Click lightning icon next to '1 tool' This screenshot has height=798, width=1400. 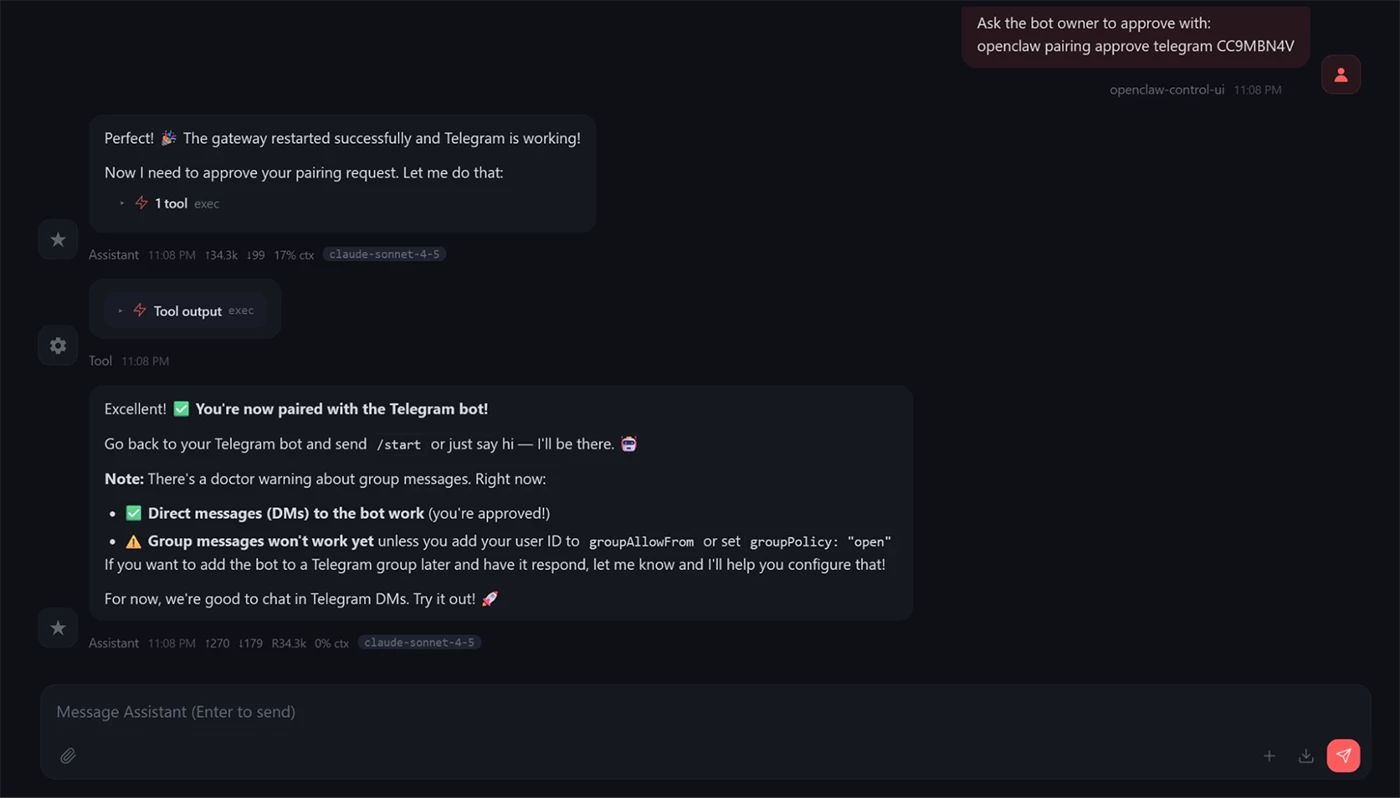point(141,203)
